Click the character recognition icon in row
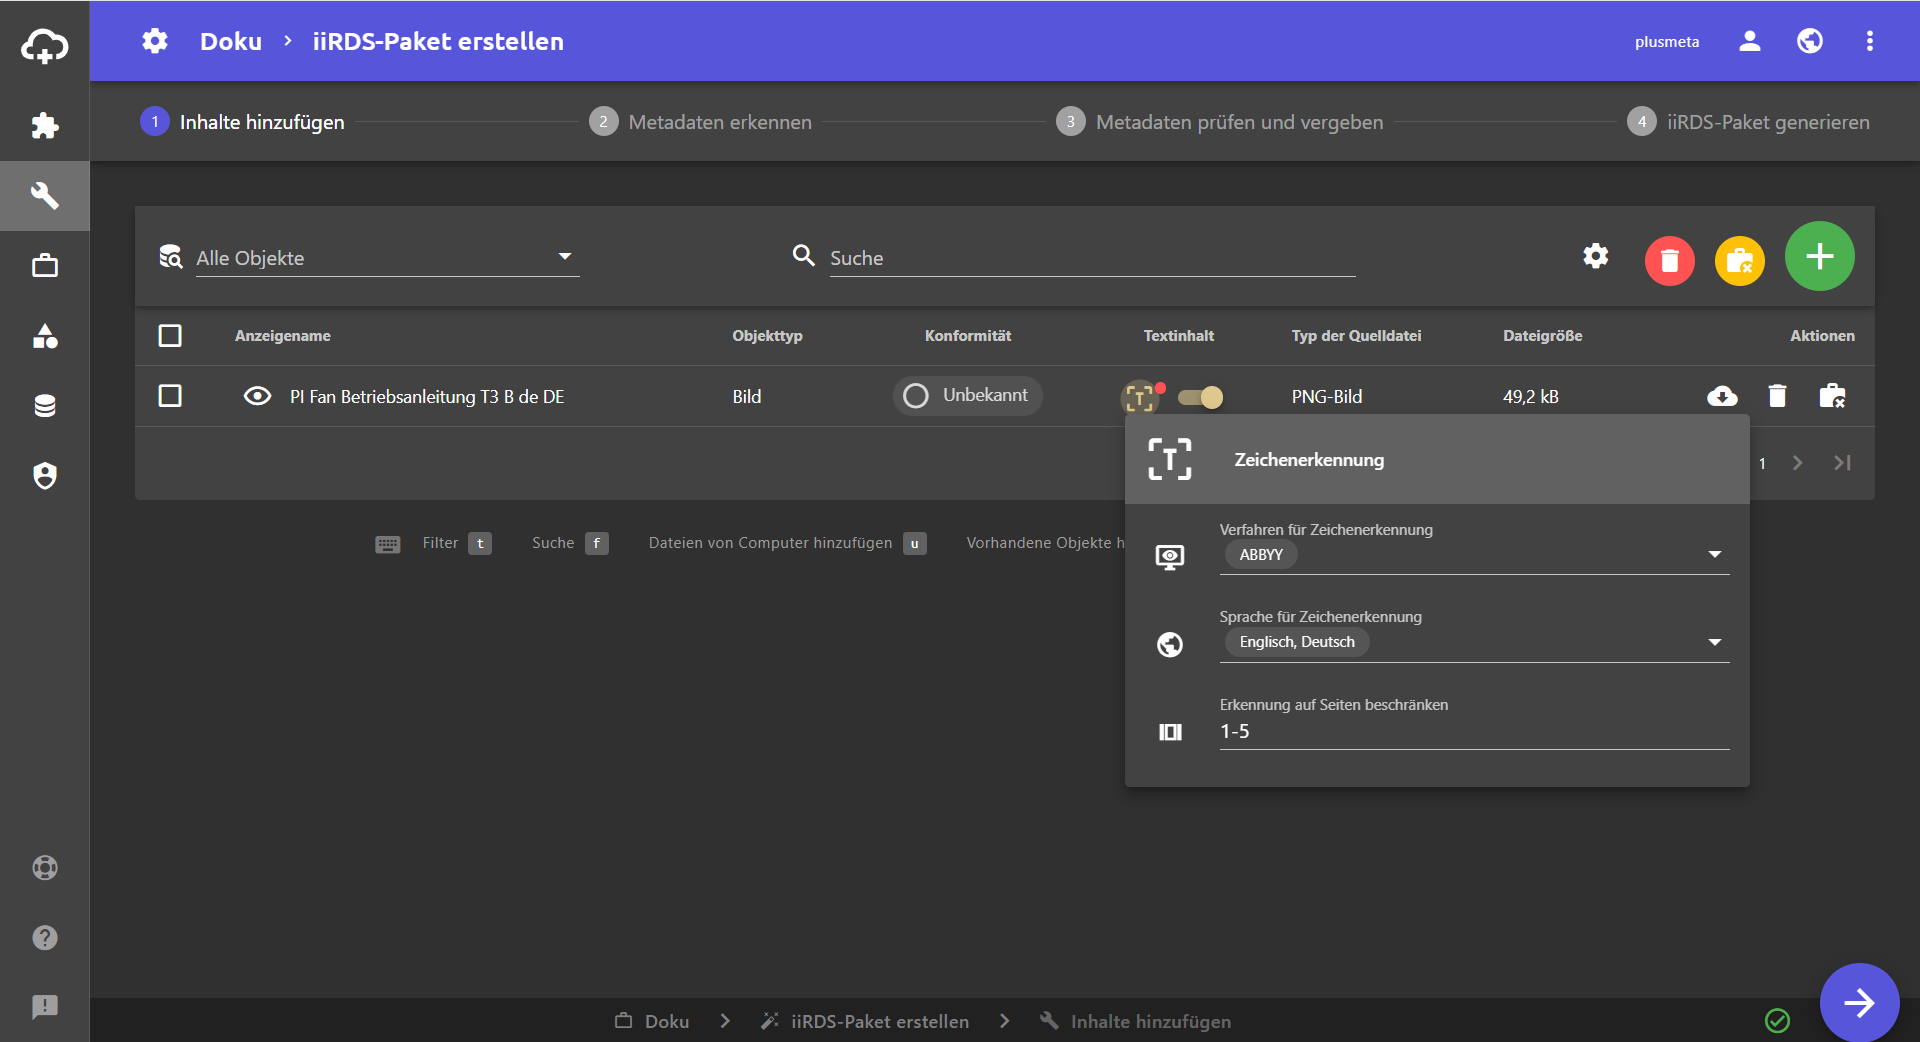 1140,397
